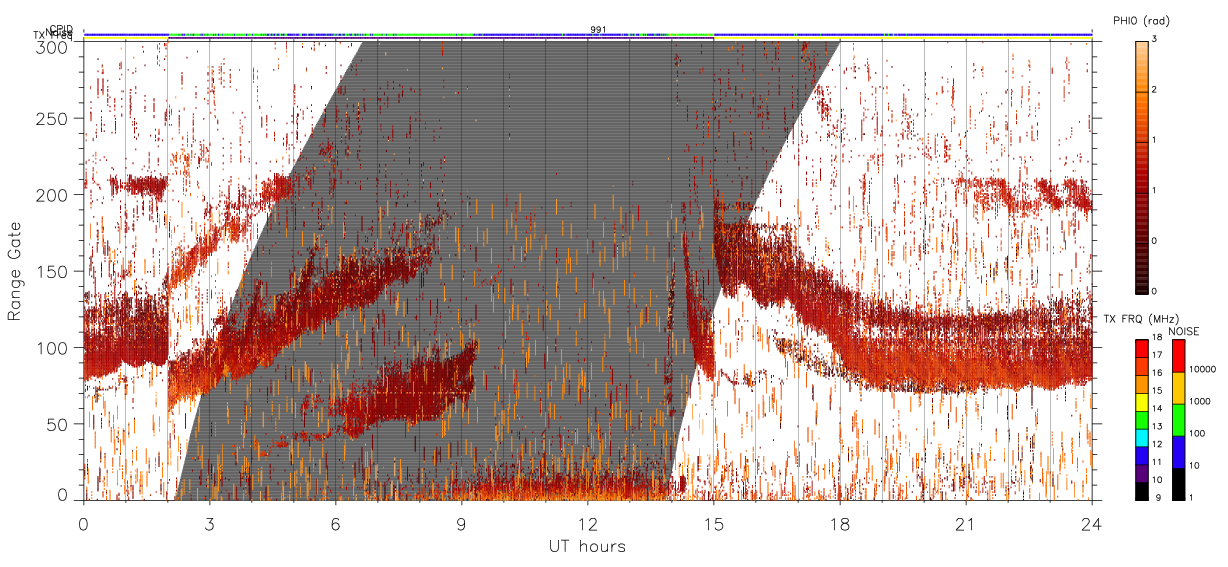Click the 'UT hours' x-axis title
1228x567 pixels.
[587, 546]
